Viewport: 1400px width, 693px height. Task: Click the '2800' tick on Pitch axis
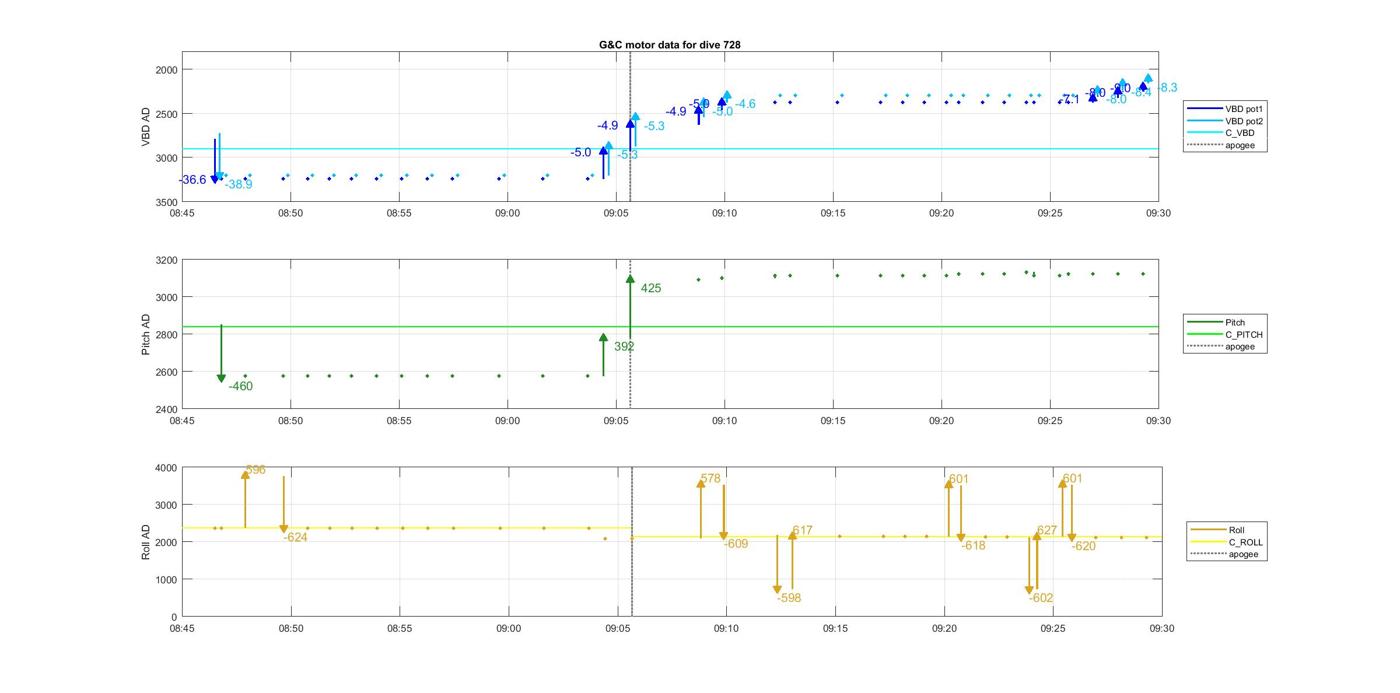pyautogui.click(x=165, y=335)
